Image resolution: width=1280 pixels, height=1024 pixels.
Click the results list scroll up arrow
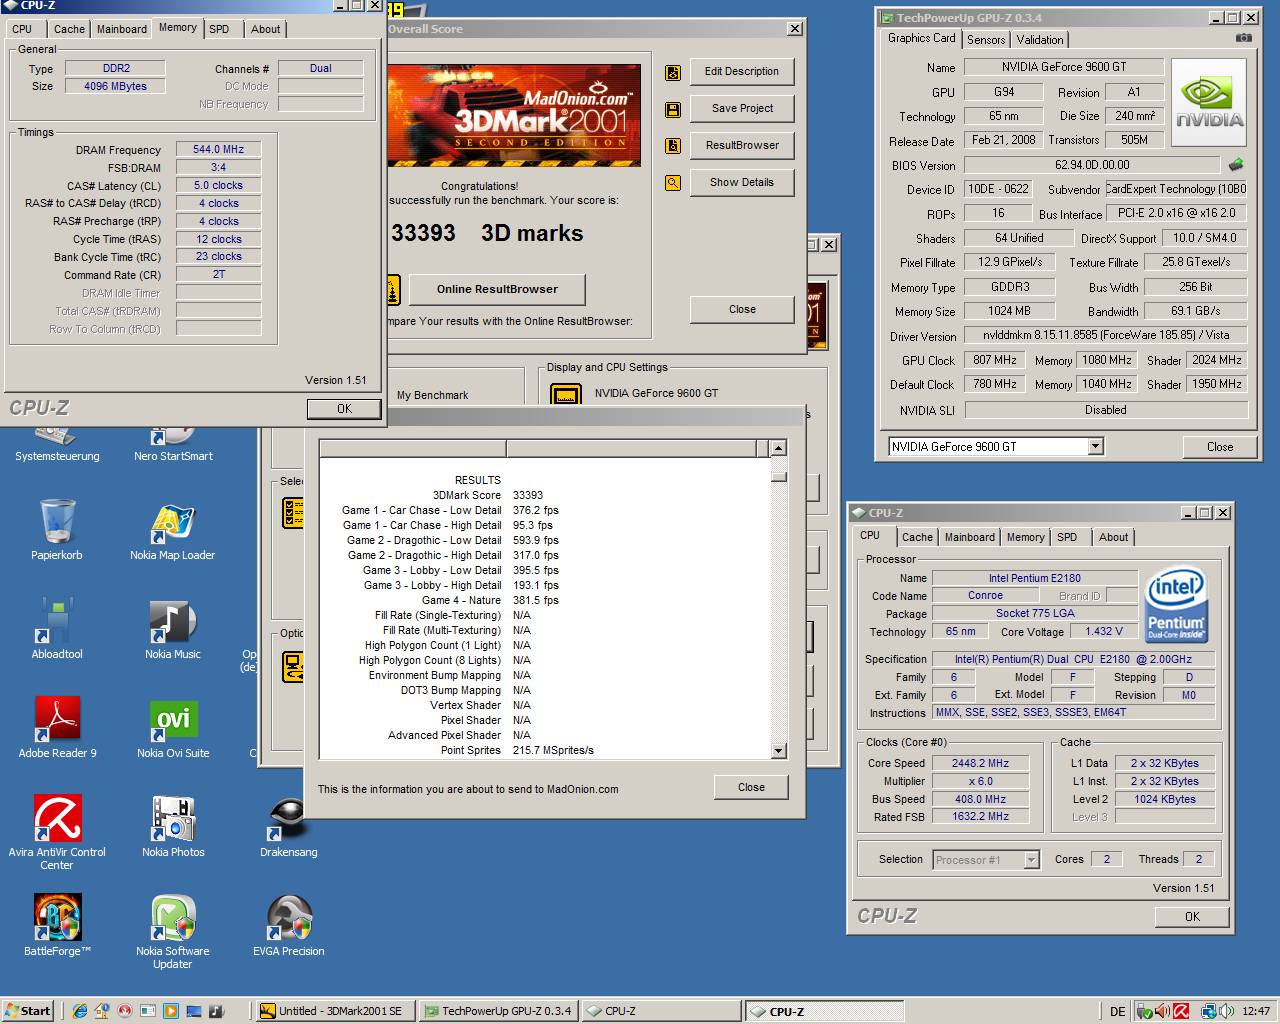(x=779, y=448)
